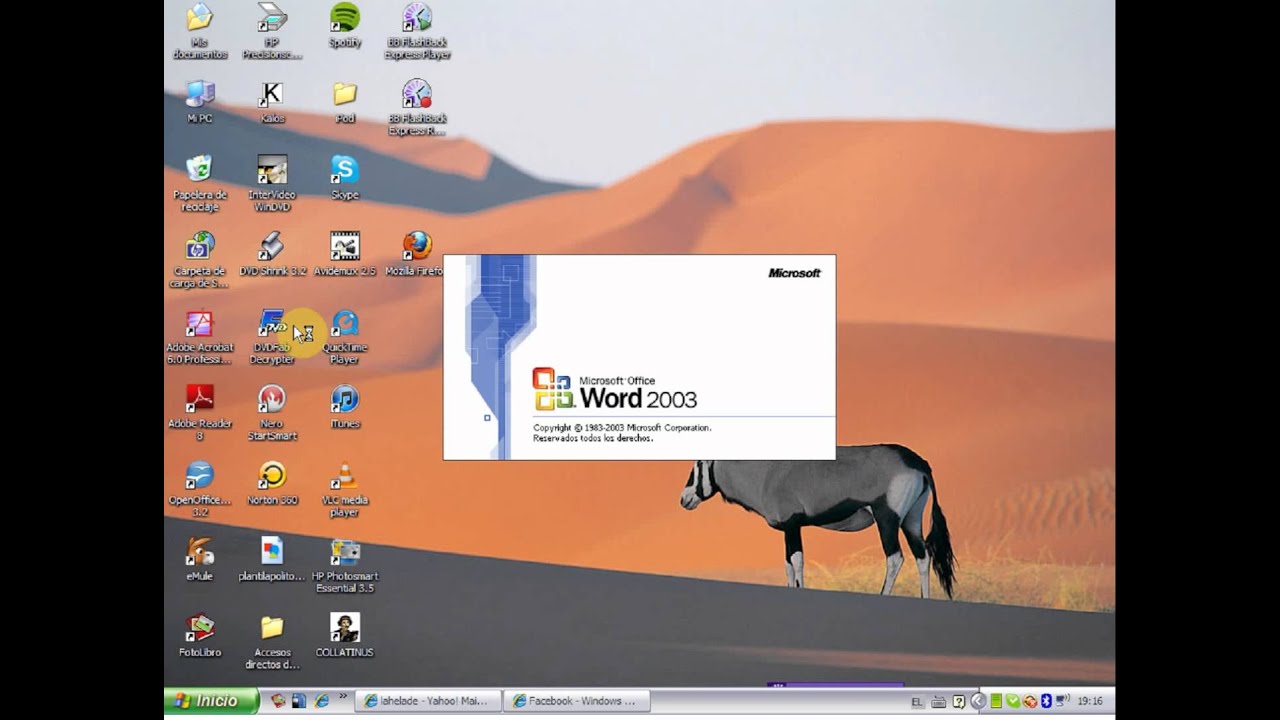The image size is (1280, 720).
Task: Launch COLLATINUS desktop shortcut
Action: [x=345, y=635]
